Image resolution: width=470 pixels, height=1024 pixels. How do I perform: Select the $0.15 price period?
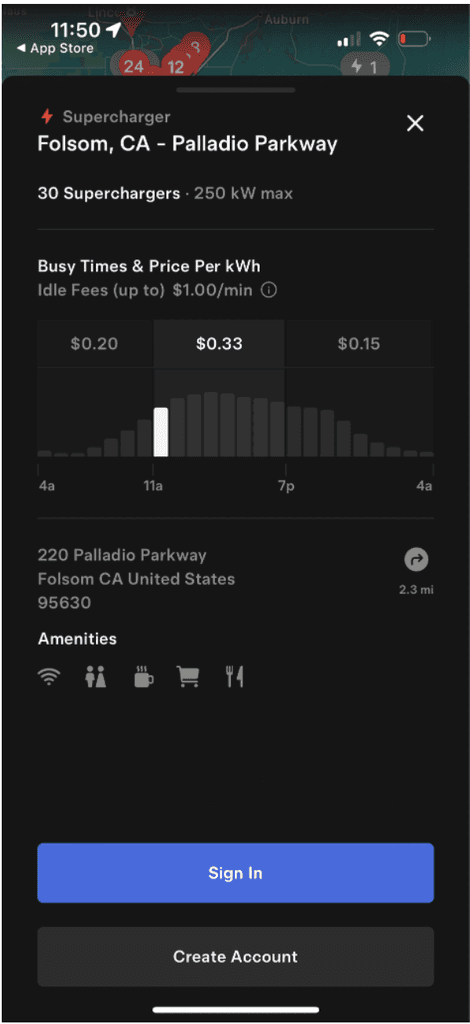pos(359,344)
